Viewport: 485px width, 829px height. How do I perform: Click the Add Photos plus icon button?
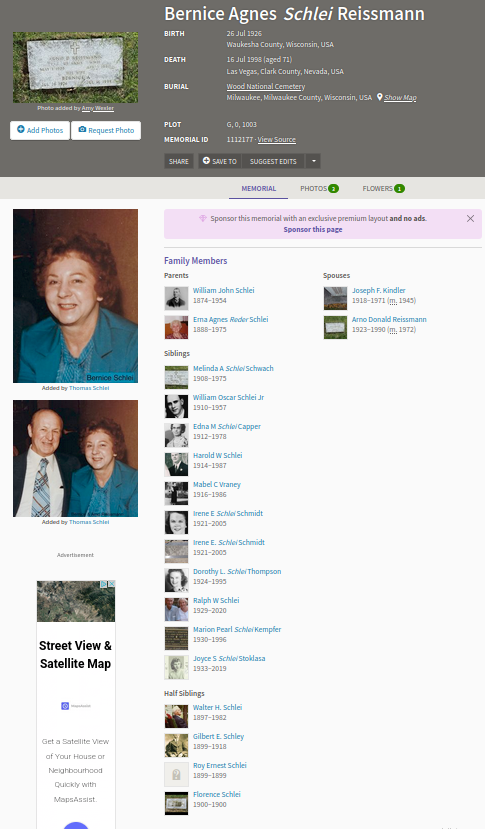point(40,130)
